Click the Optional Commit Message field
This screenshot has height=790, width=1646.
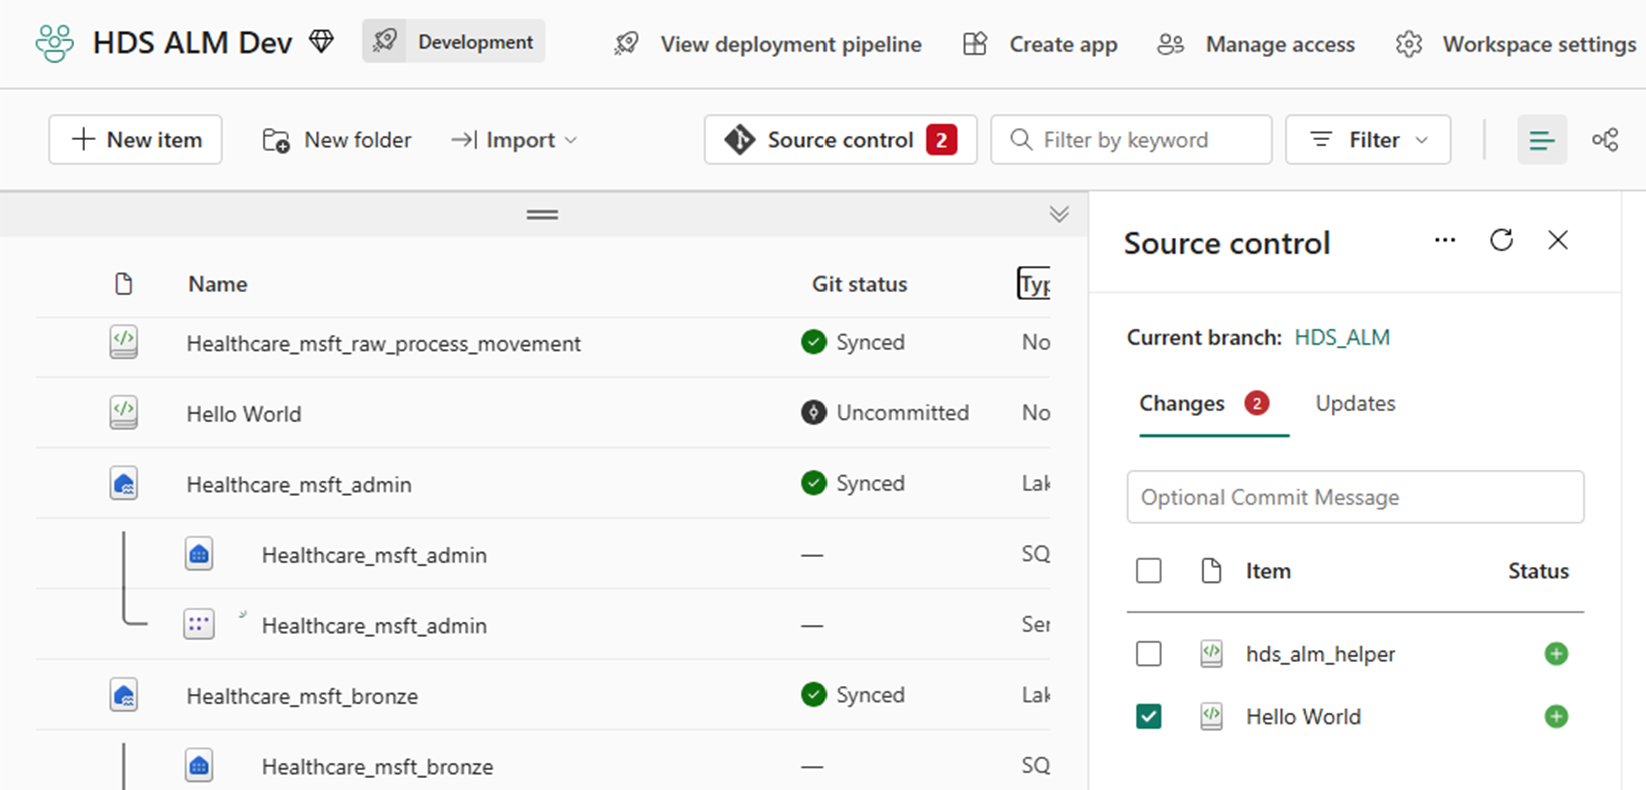tap(1355, 497)
